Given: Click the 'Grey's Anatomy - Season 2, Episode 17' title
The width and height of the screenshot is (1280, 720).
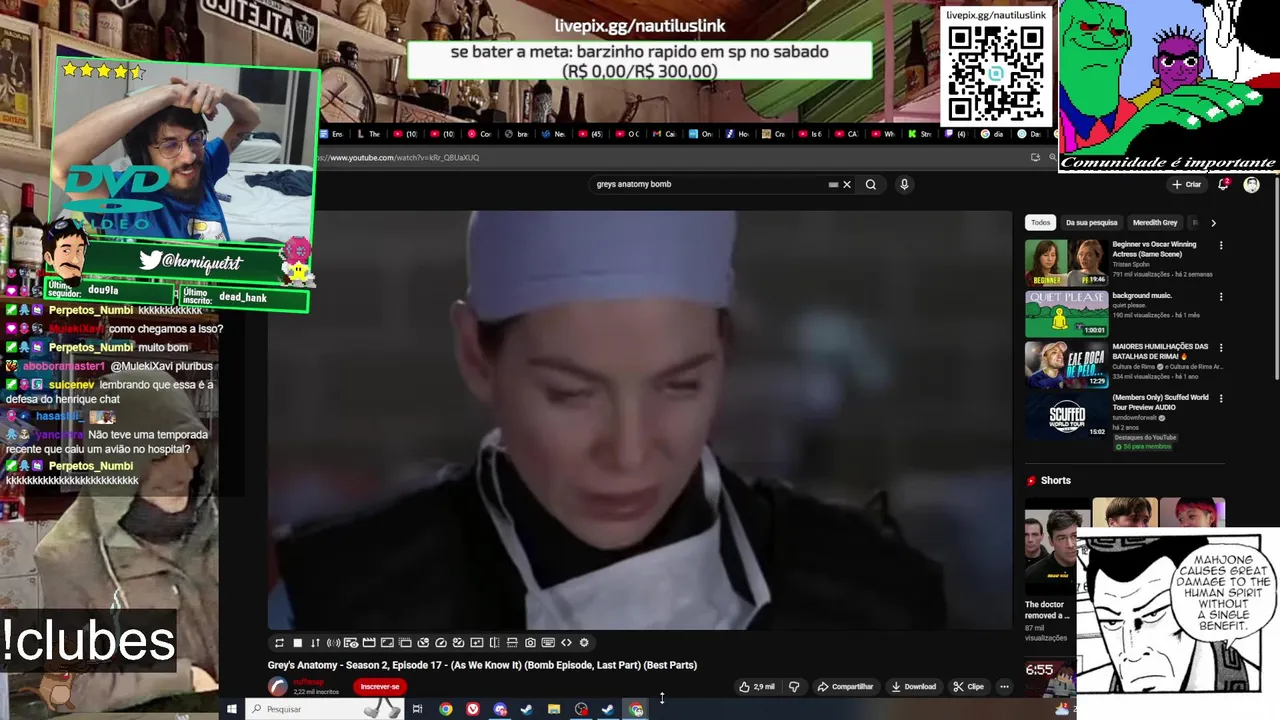Looking at the screenshot, I should 482,665.
